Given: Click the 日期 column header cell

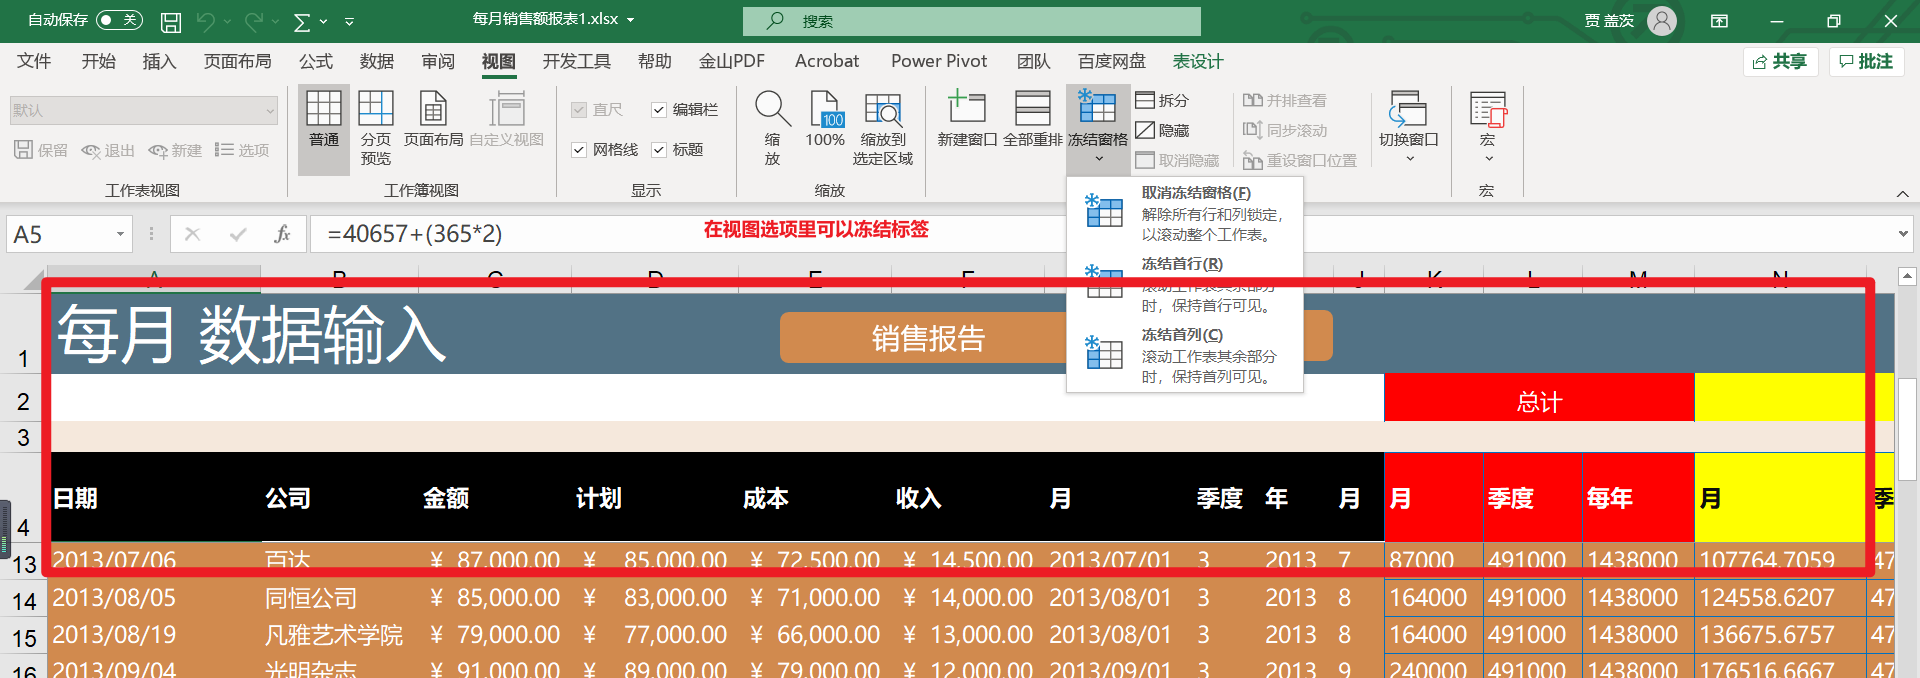Looking at the screenshot, I should click(155, 498).
